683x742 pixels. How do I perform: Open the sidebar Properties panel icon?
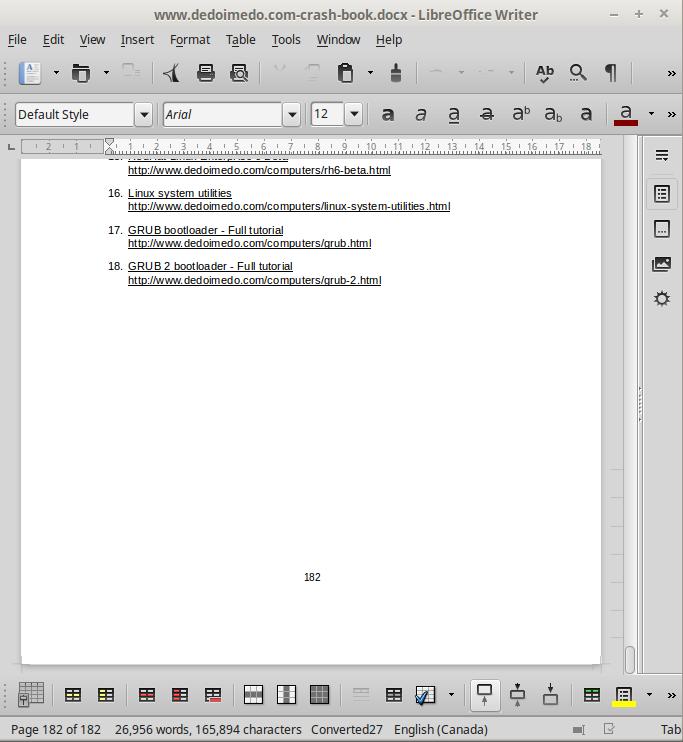click(x=662, y=194)
